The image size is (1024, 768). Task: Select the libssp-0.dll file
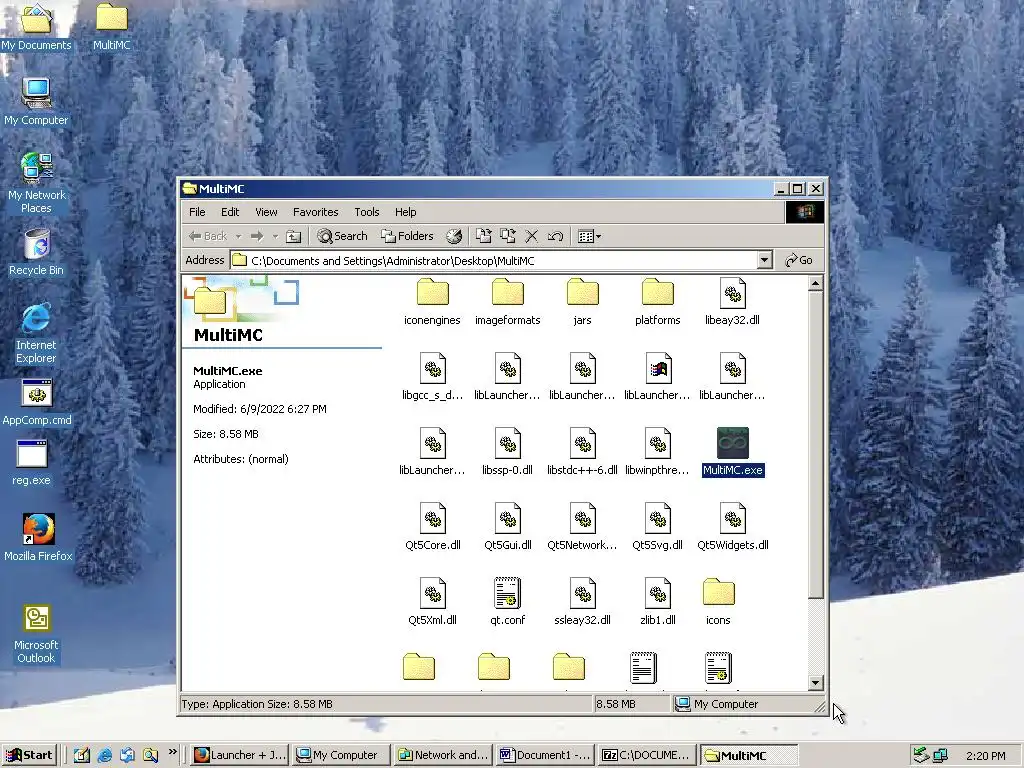tap(507, 453)
